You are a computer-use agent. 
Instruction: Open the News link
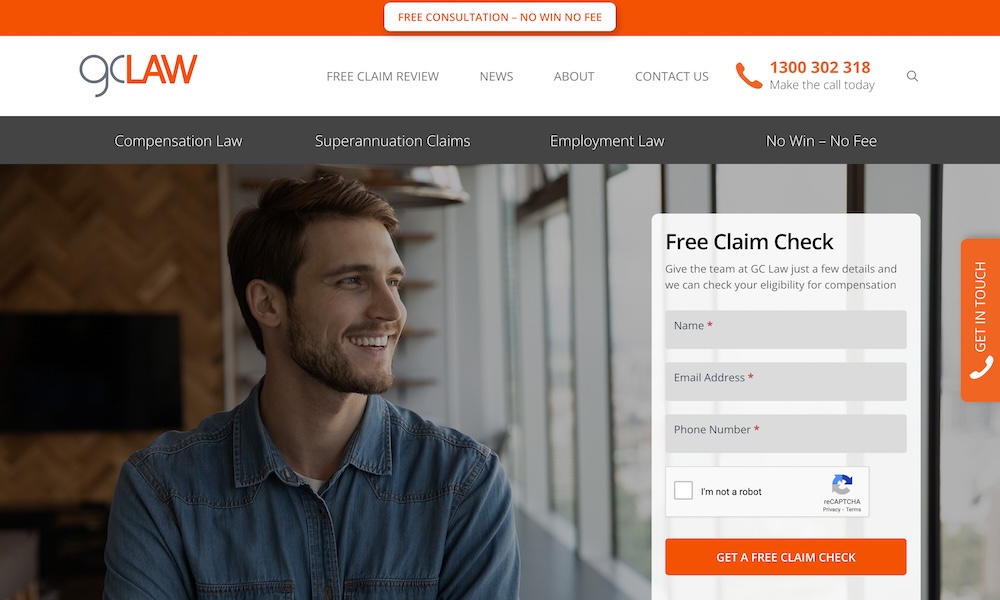point(496,77)
